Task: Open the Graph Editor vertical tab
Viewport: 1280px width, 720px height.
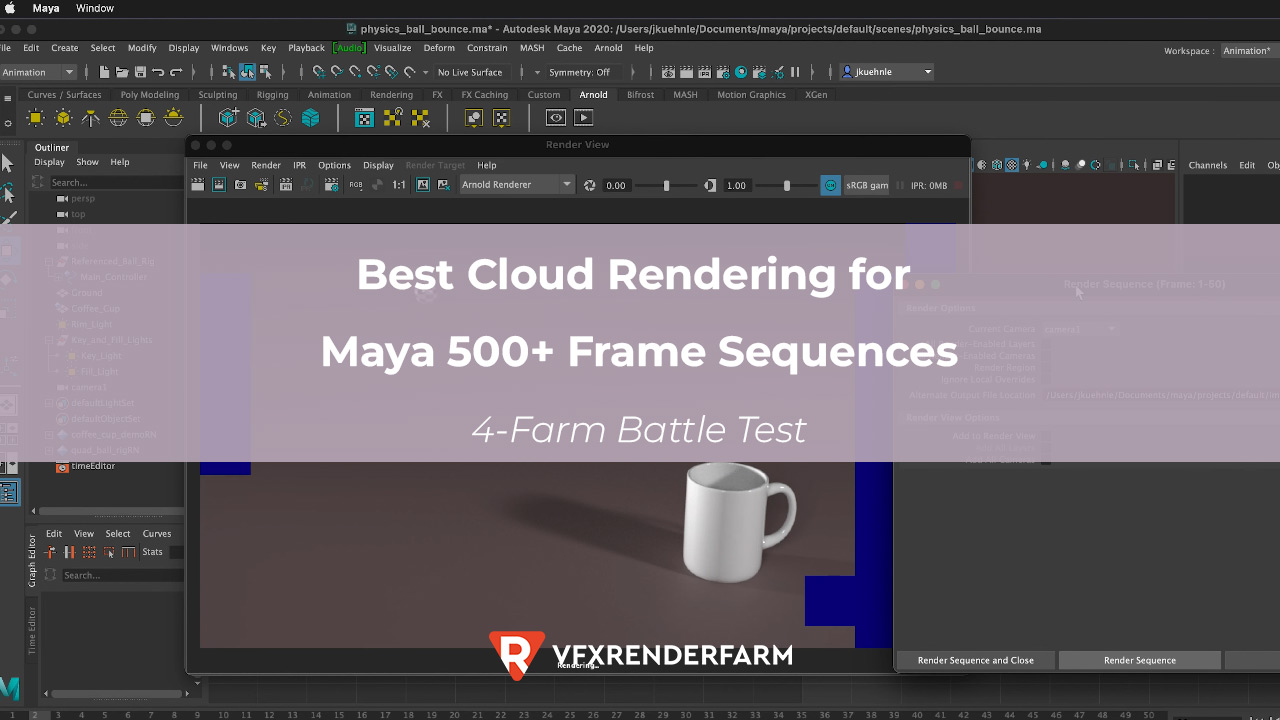Action: click(x=32, y=561)
